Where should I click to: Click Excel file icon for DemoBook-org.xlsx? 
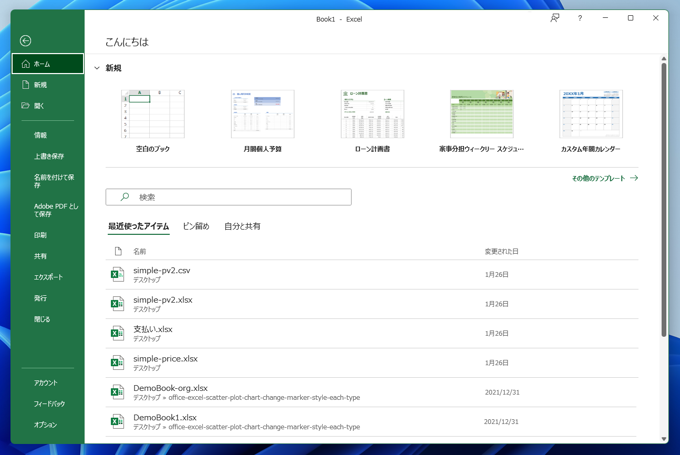coord(117,392)
